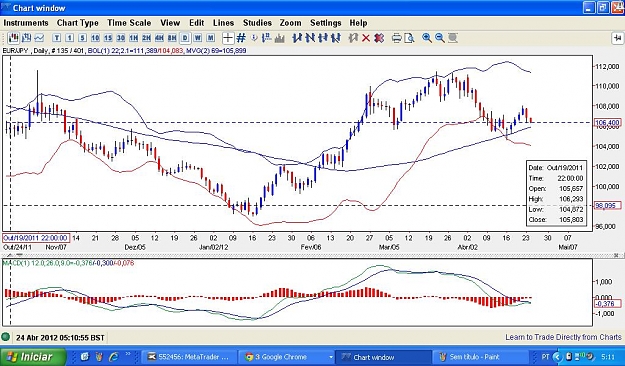Click the grey edit line icon
Screen dimensions: 625x366
pyautogui.click(x=353, y=38)
